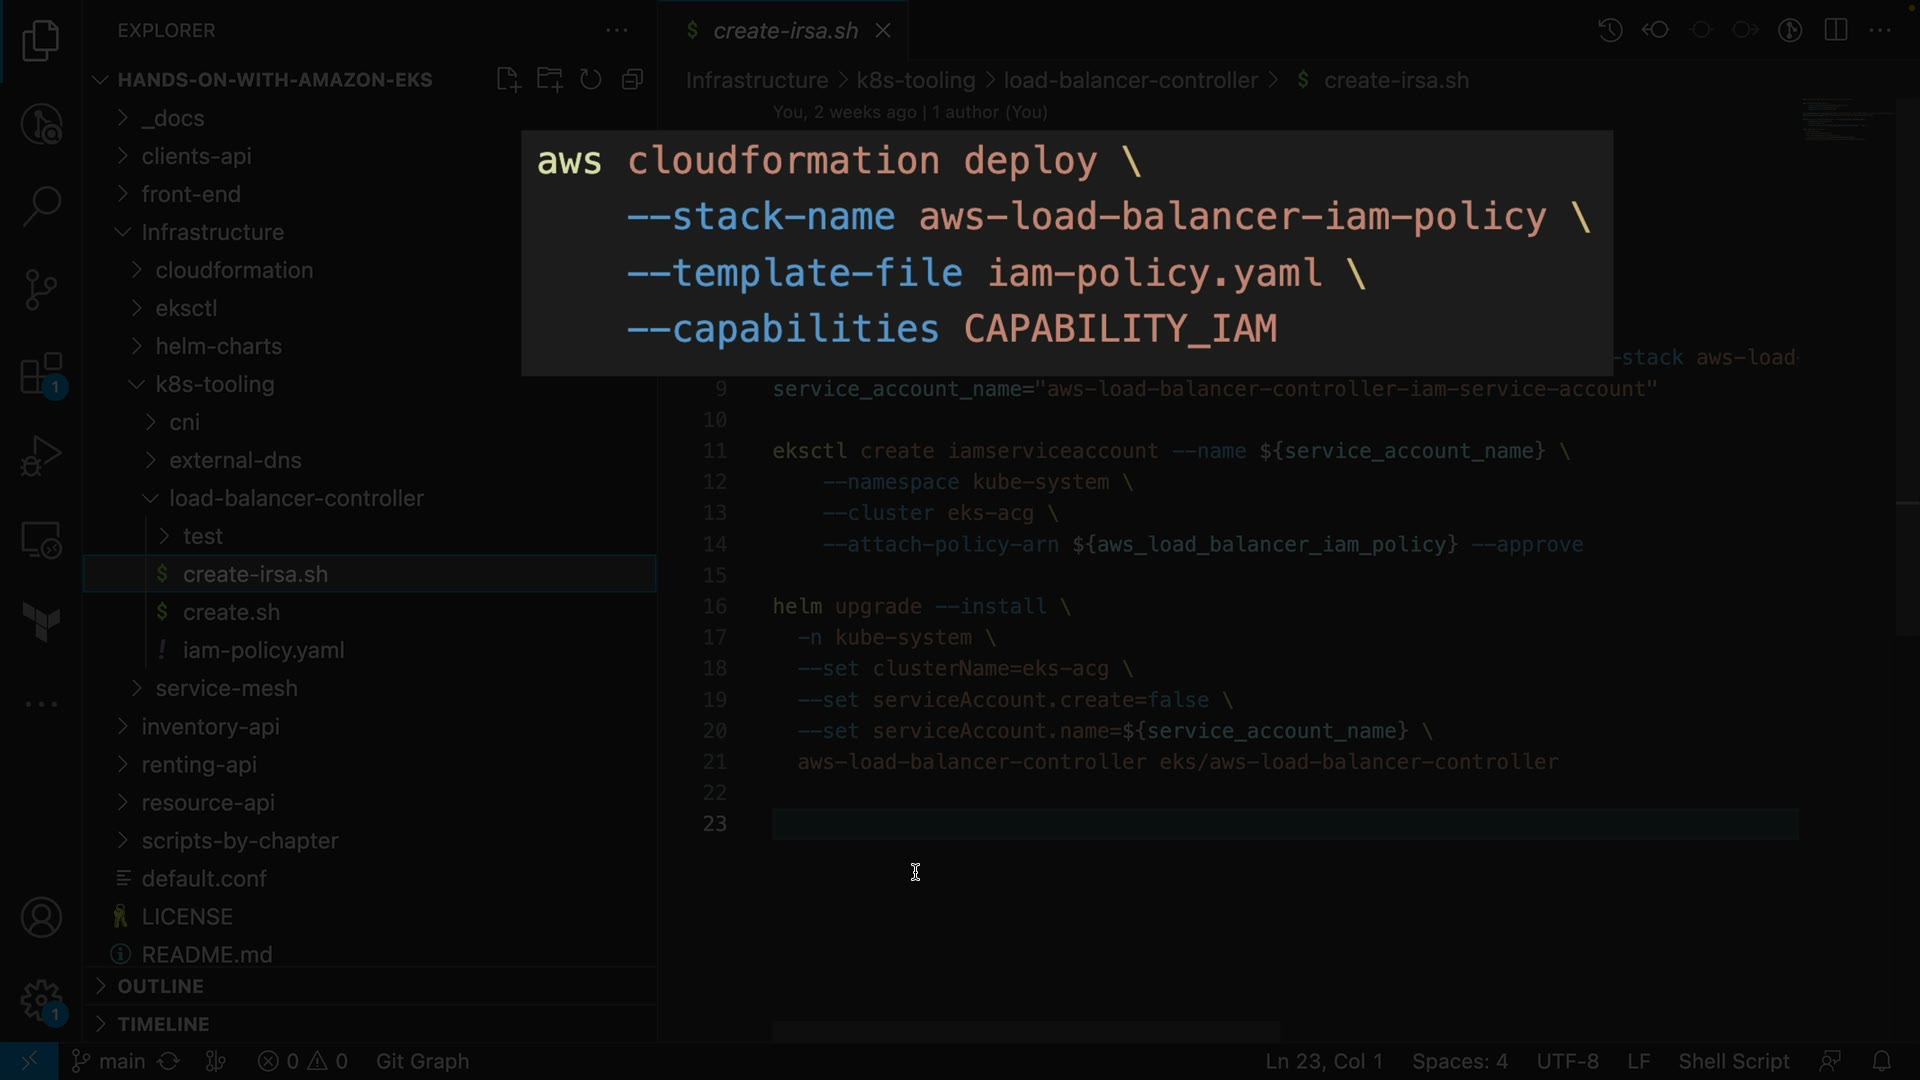Open the Remote Explorer icon
1920x1080 pixels.
pyautogui.click(x=41, y=541)
